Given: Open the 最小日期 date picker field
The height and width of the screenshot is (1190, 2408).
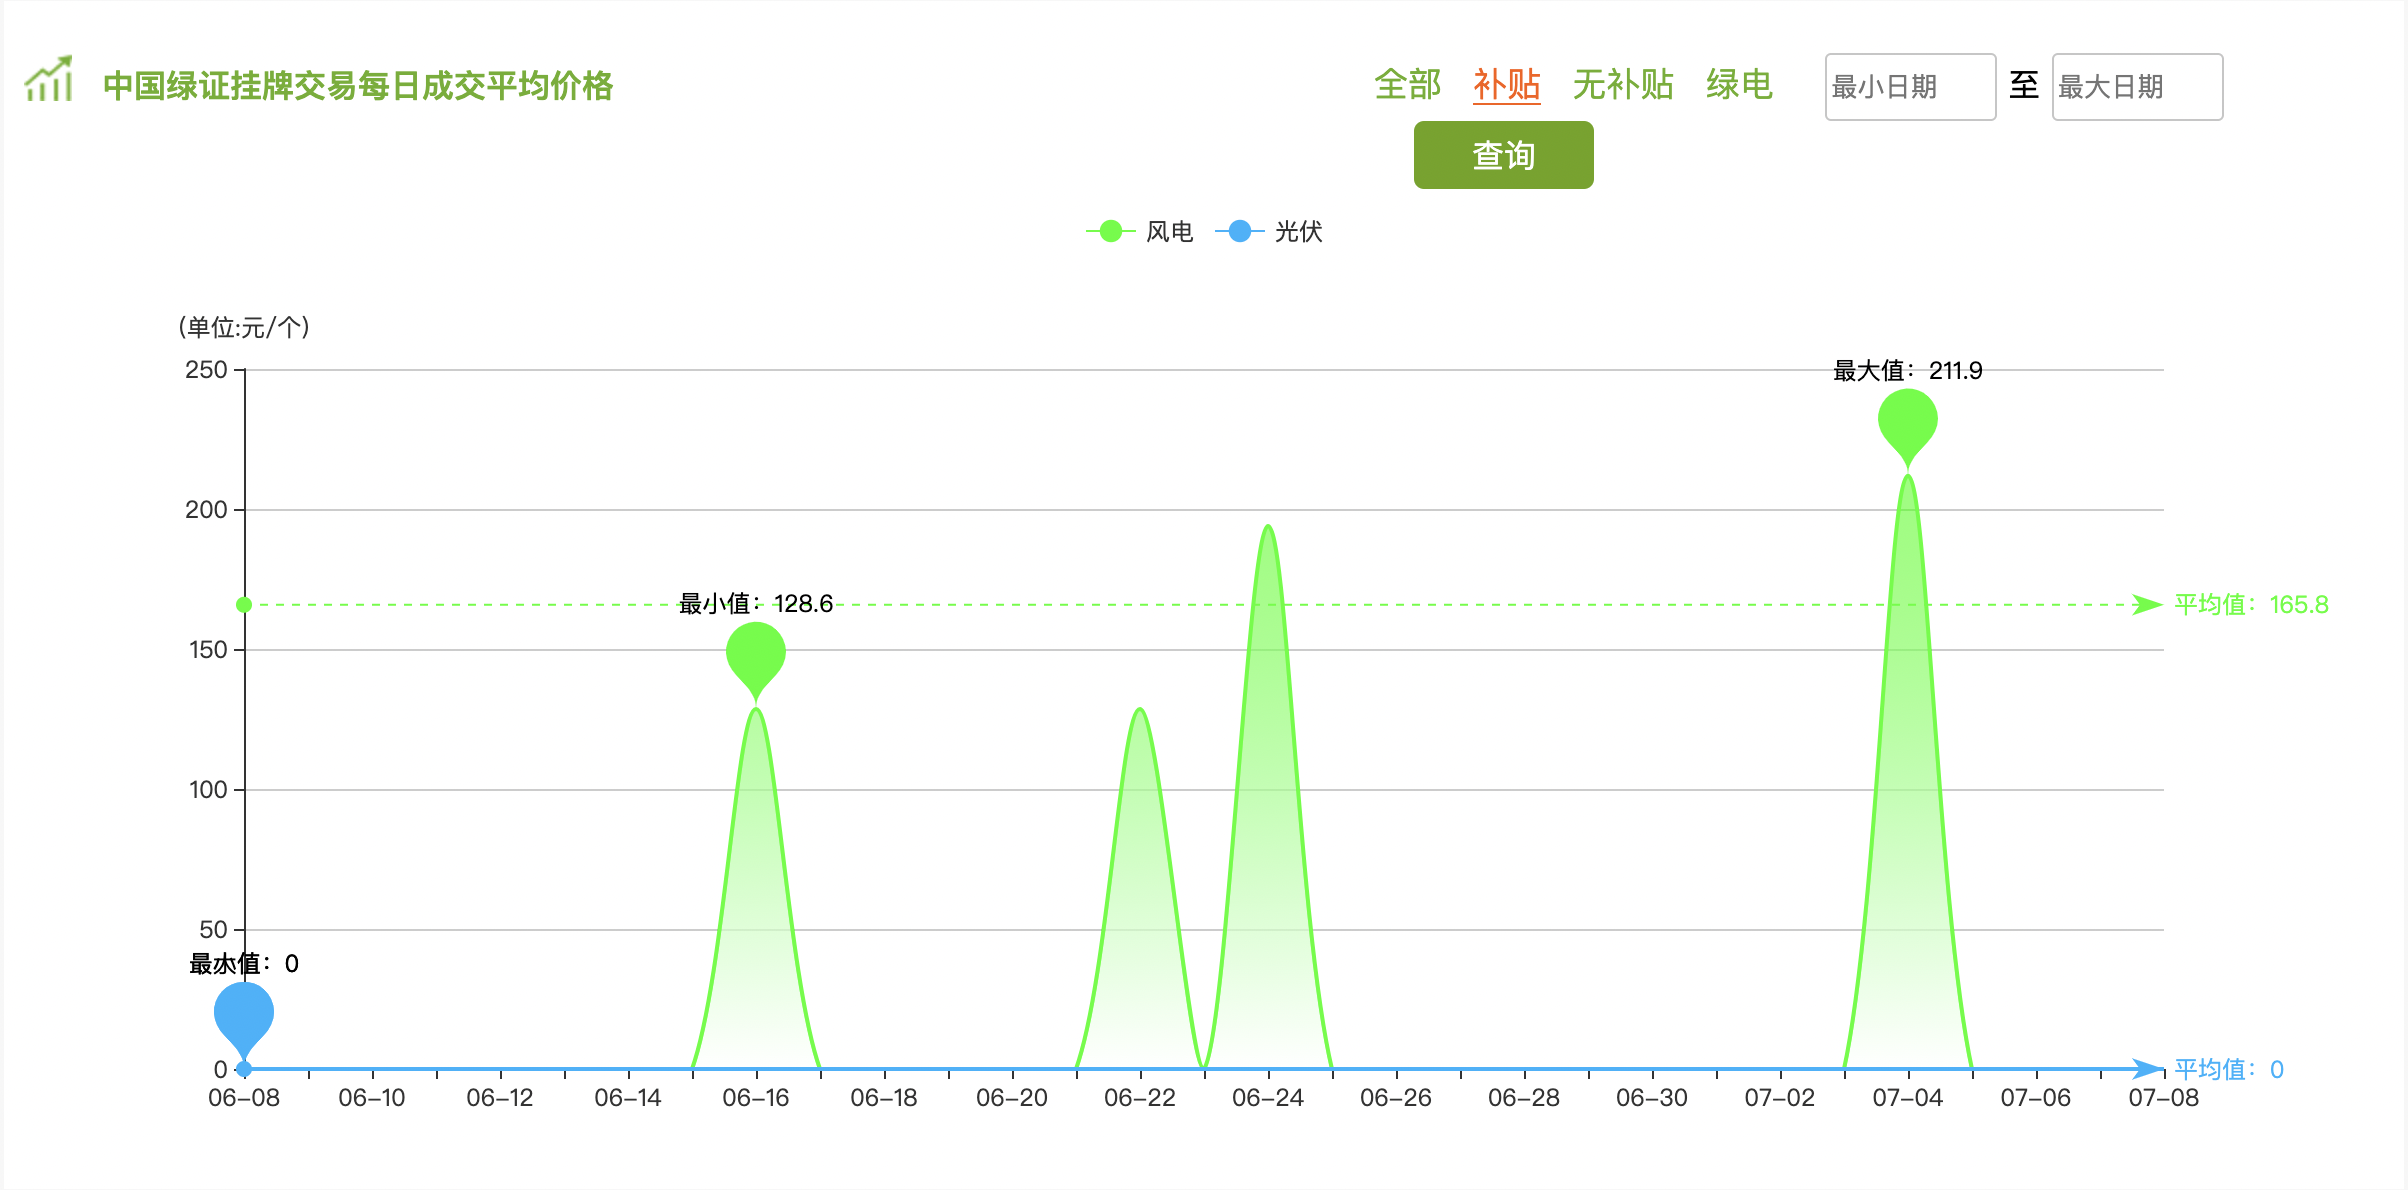Looking at the screenshot, I should pos(1909,87).
